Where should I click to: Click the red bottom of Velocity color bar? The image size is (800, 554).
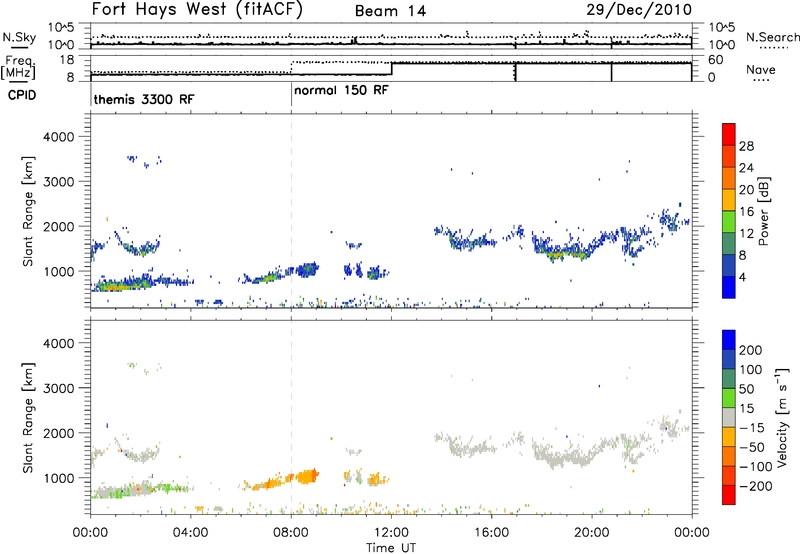[729, 495]
